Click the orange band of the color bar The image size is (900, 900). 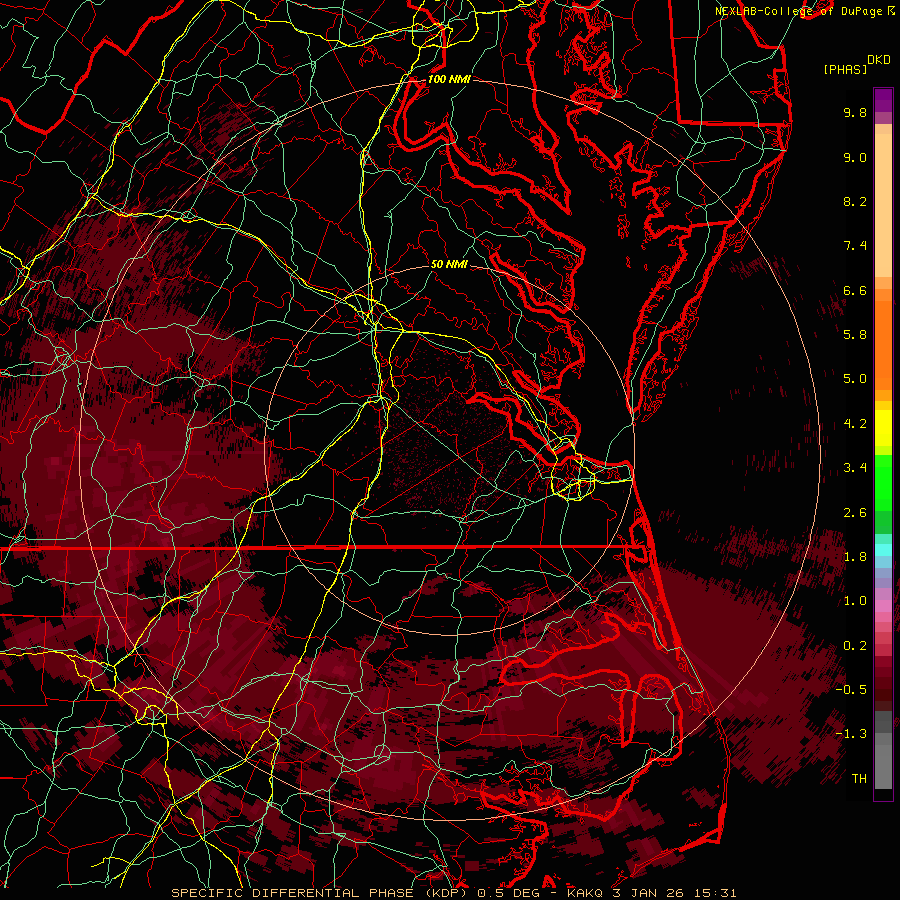pyautogui.click(x=883, y=346)
